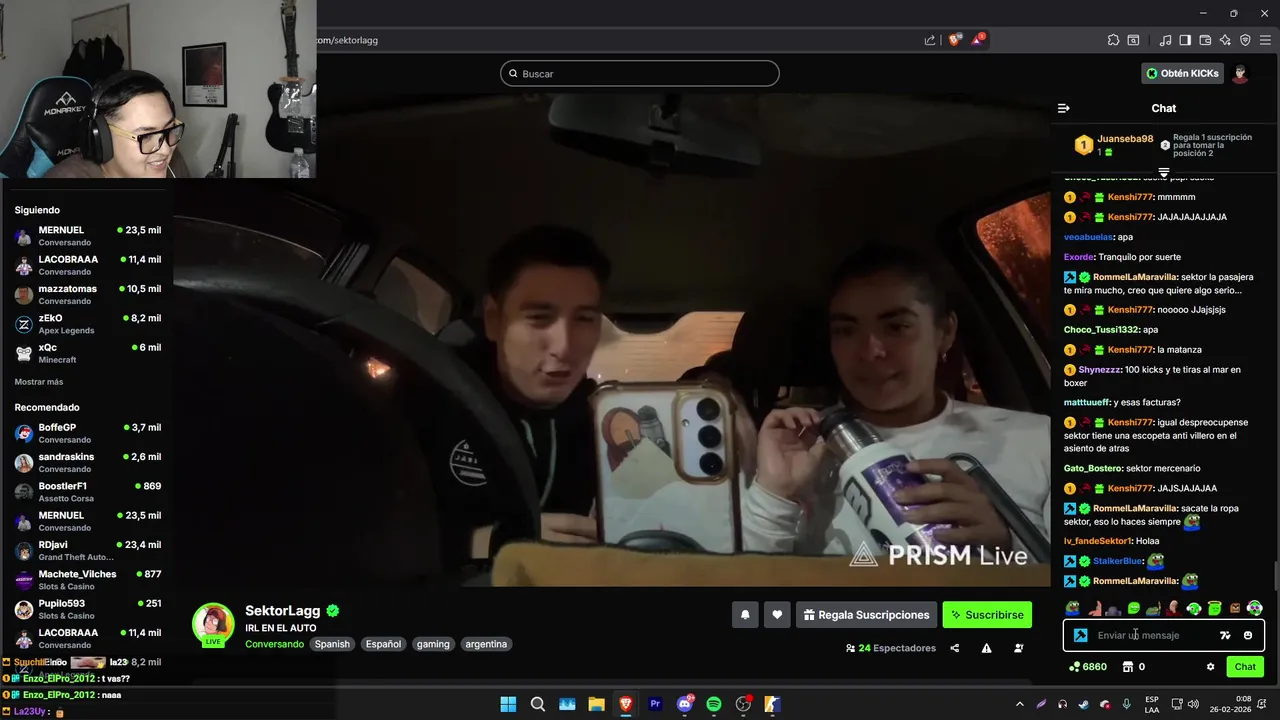The image size is (1280, 720).
Task: Open Spotify from taskbar
Action: click(714, 704)
